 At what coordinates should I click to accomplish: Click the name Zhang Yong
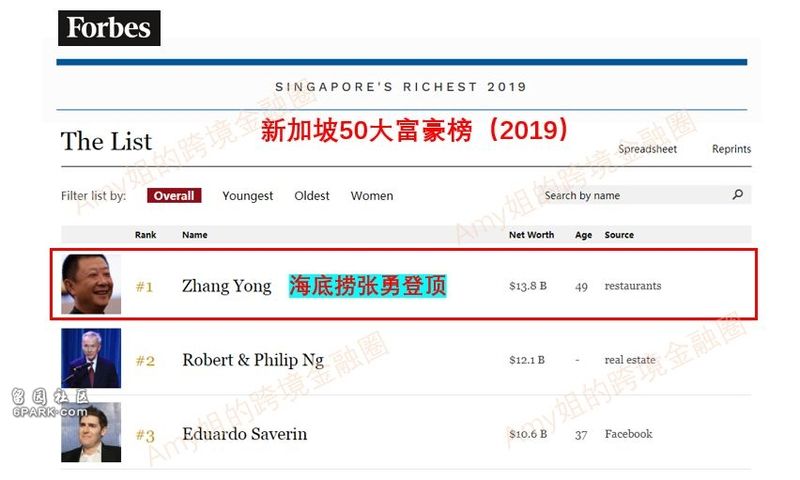pyautogui.click(x=227, y=286)
